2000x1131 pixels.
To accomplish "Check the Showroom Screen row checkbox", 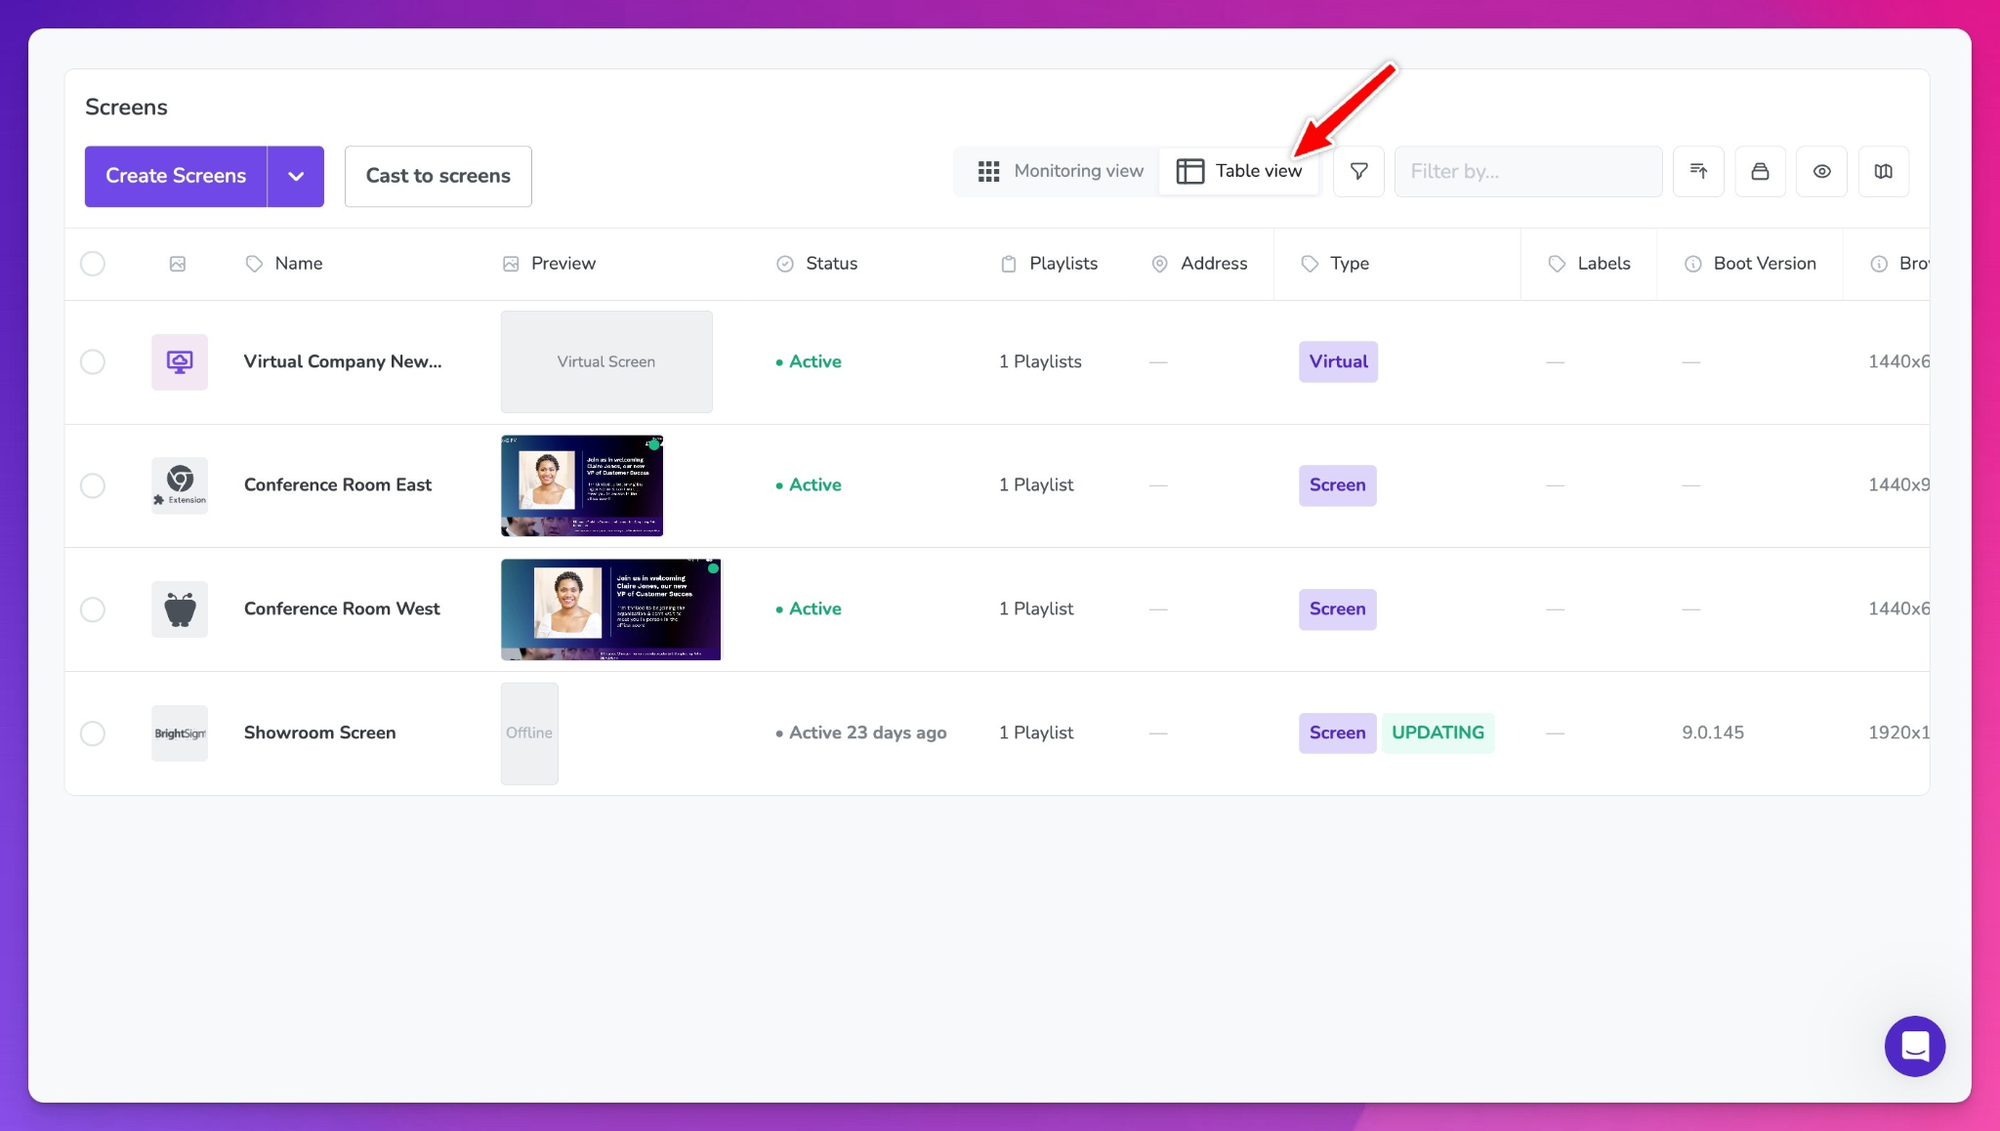I will point(93,733).
